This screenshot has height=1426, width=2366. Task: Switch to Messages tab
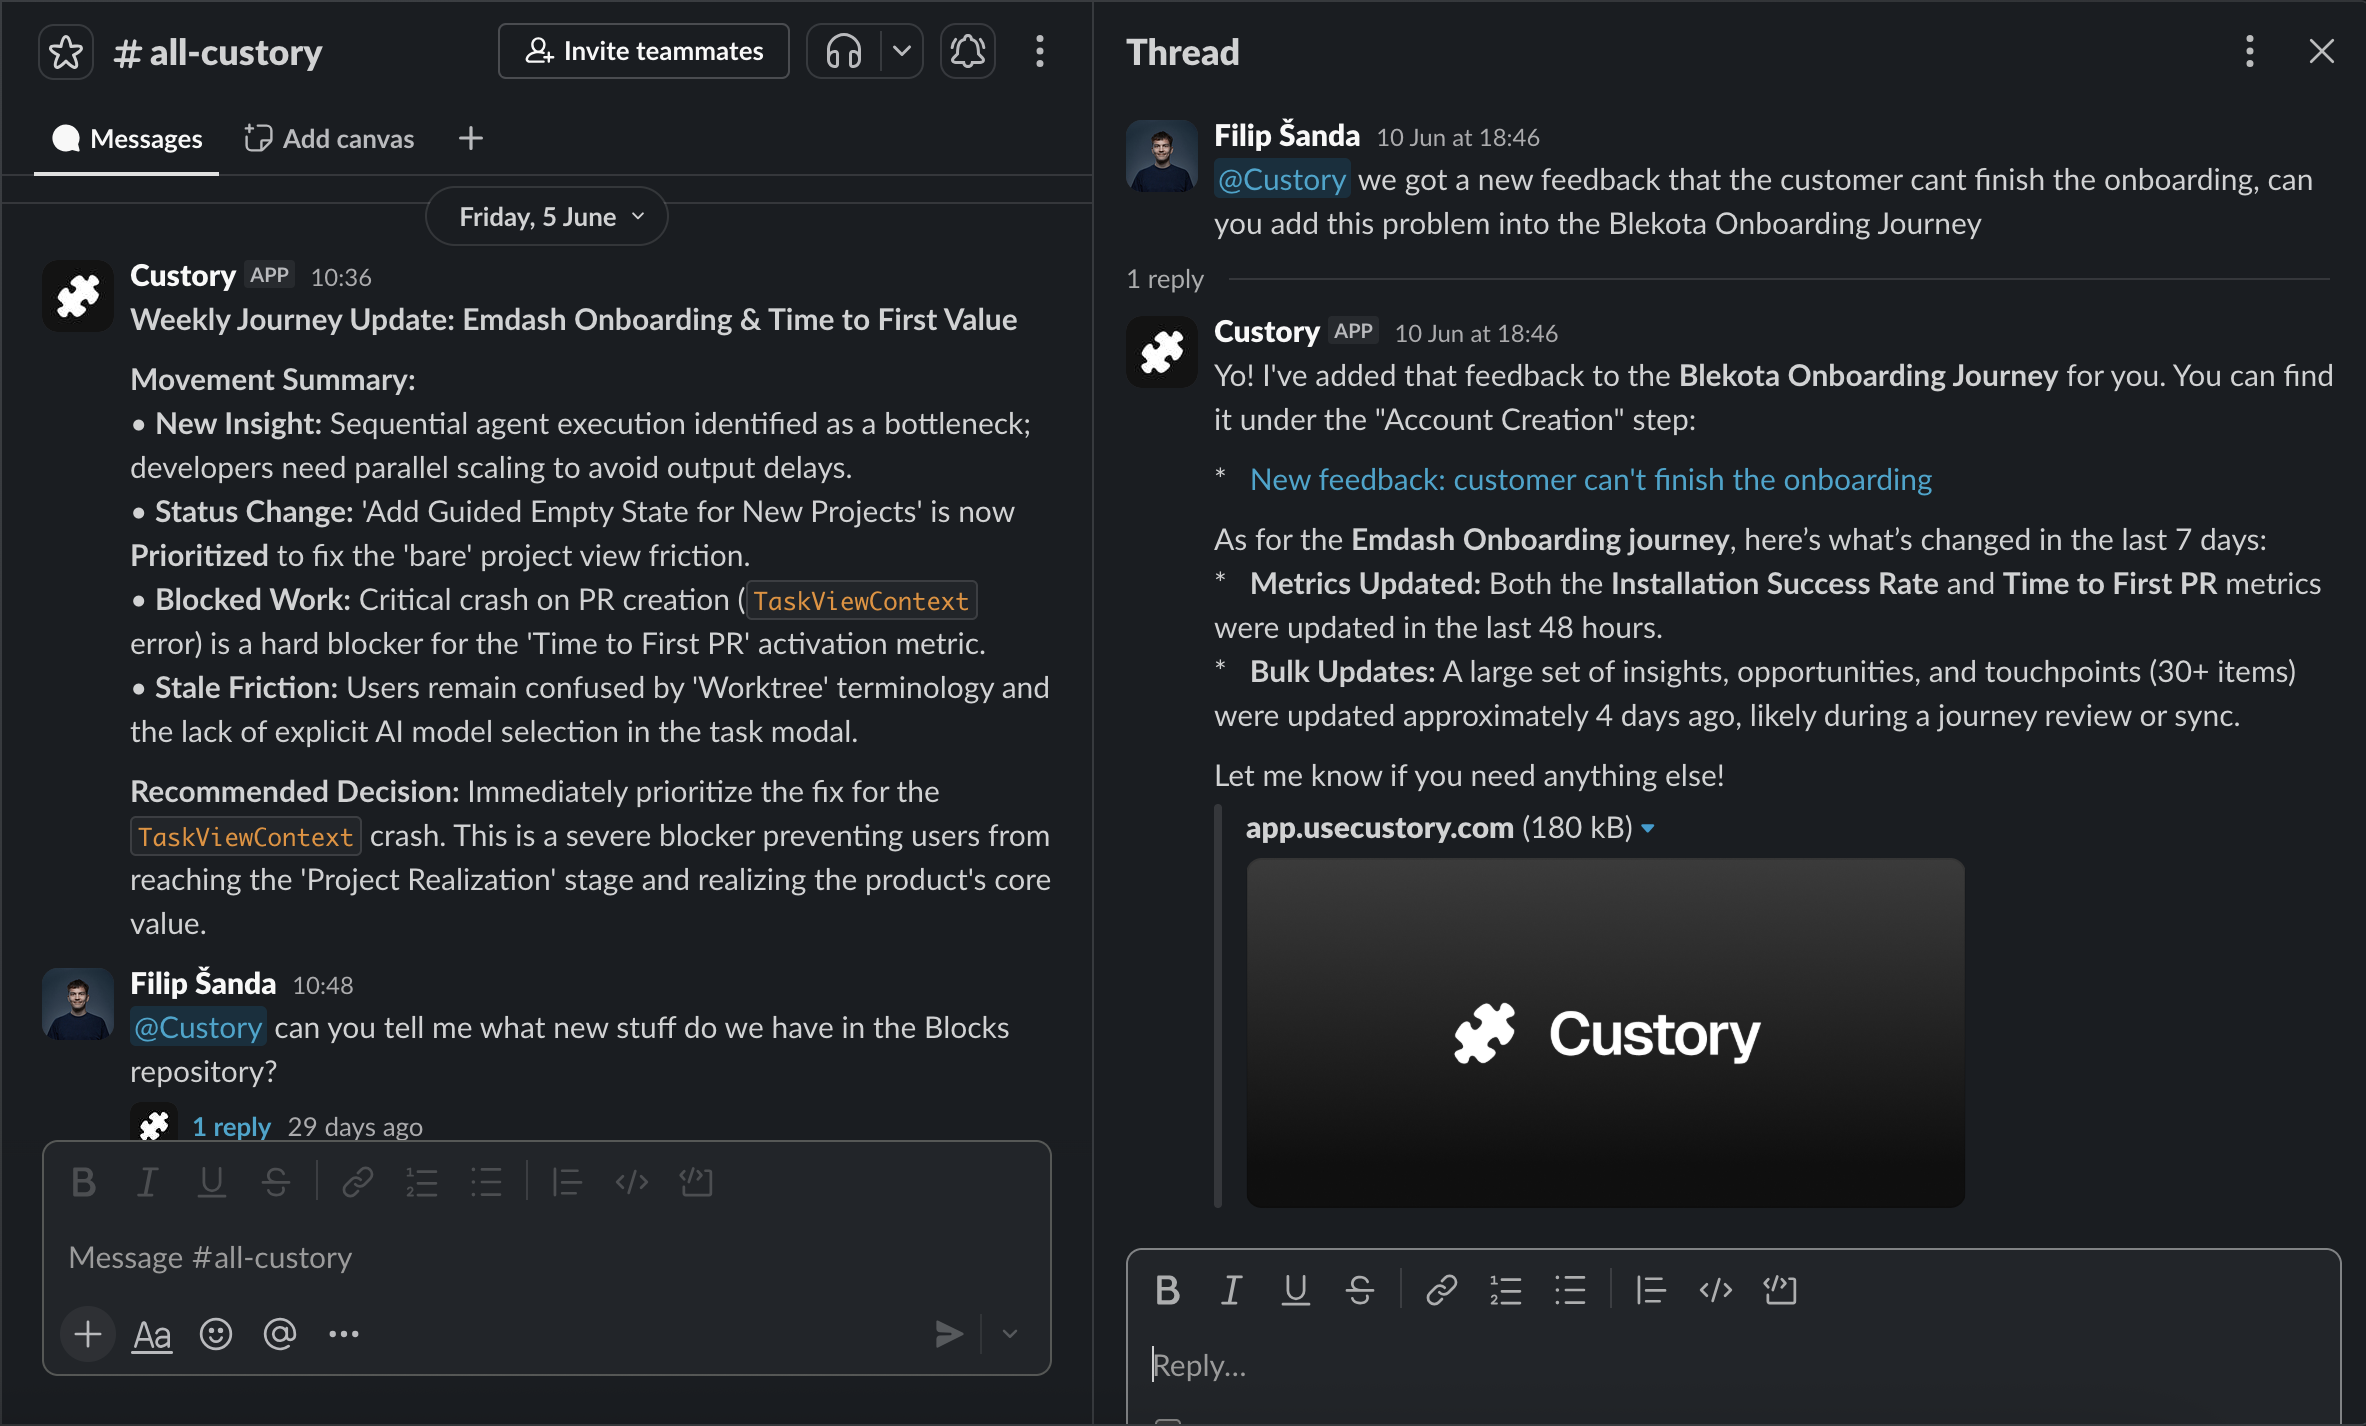point(127,139)
